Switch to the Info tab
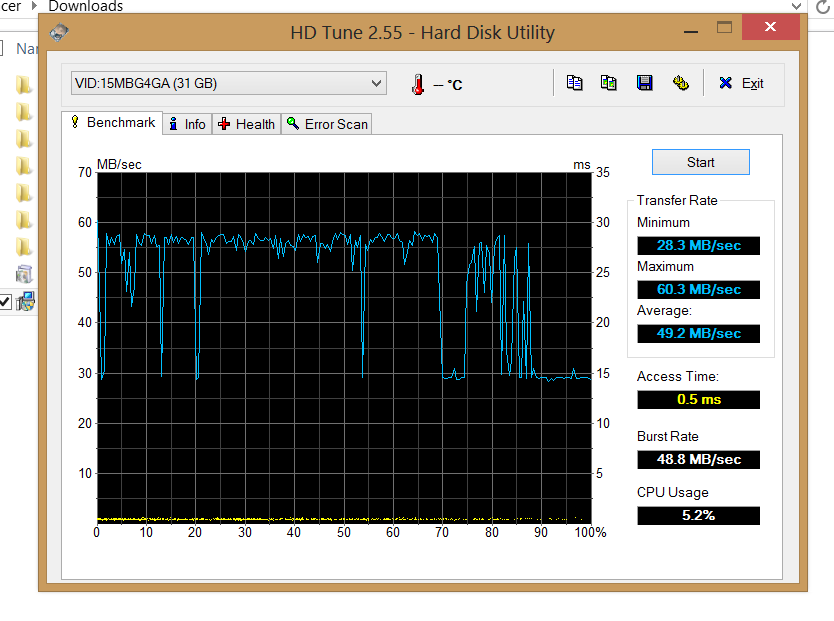The image size is (834, 621). tap(188, 124)
